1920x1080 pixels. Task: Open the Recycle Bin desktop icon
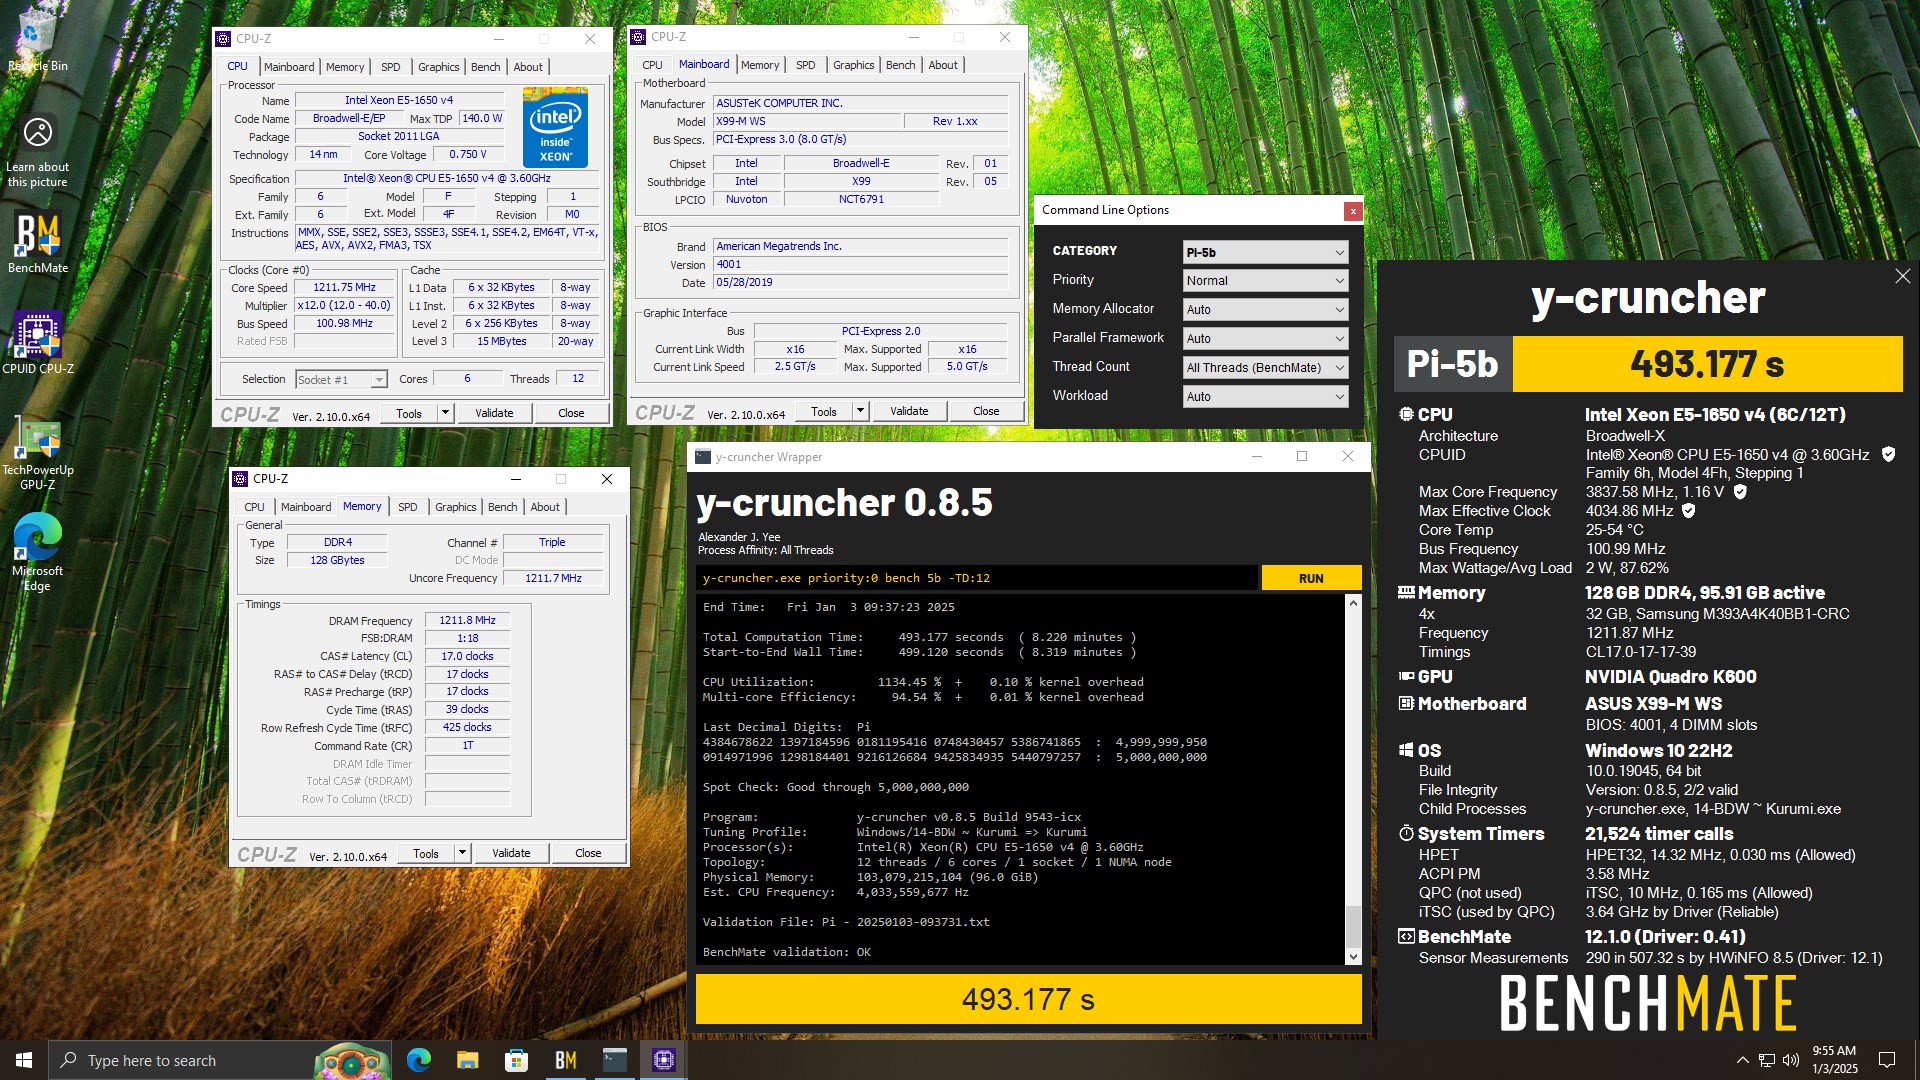pos(37,40)
